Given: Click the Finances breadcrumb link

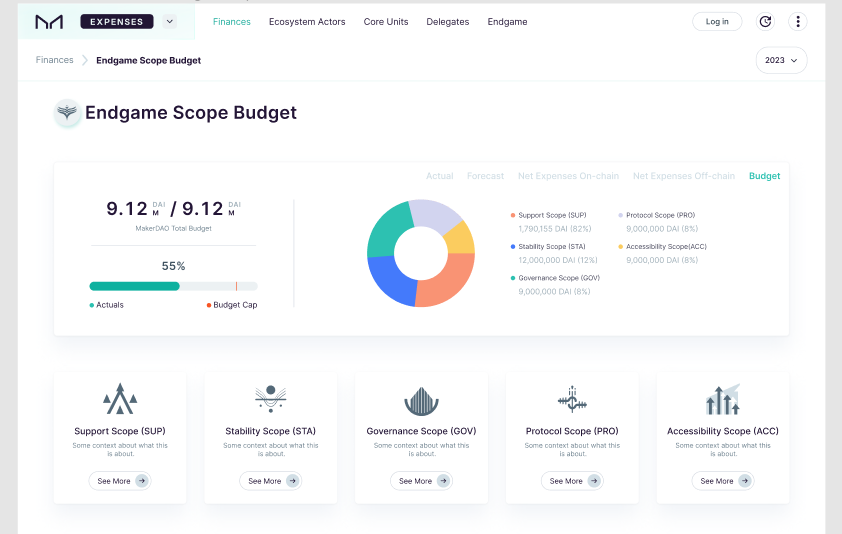Looking at the screenshot, I should click(x=55, y=60).
